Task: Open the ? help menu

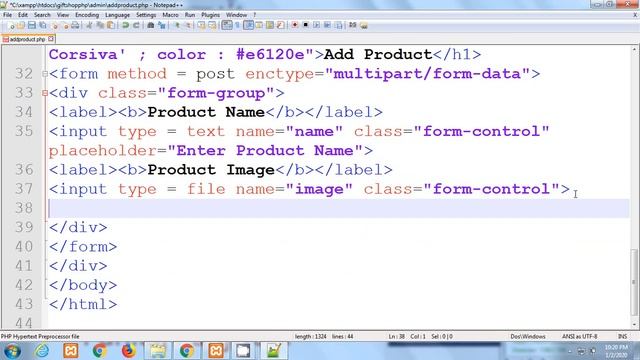Action: click(255, 15)
